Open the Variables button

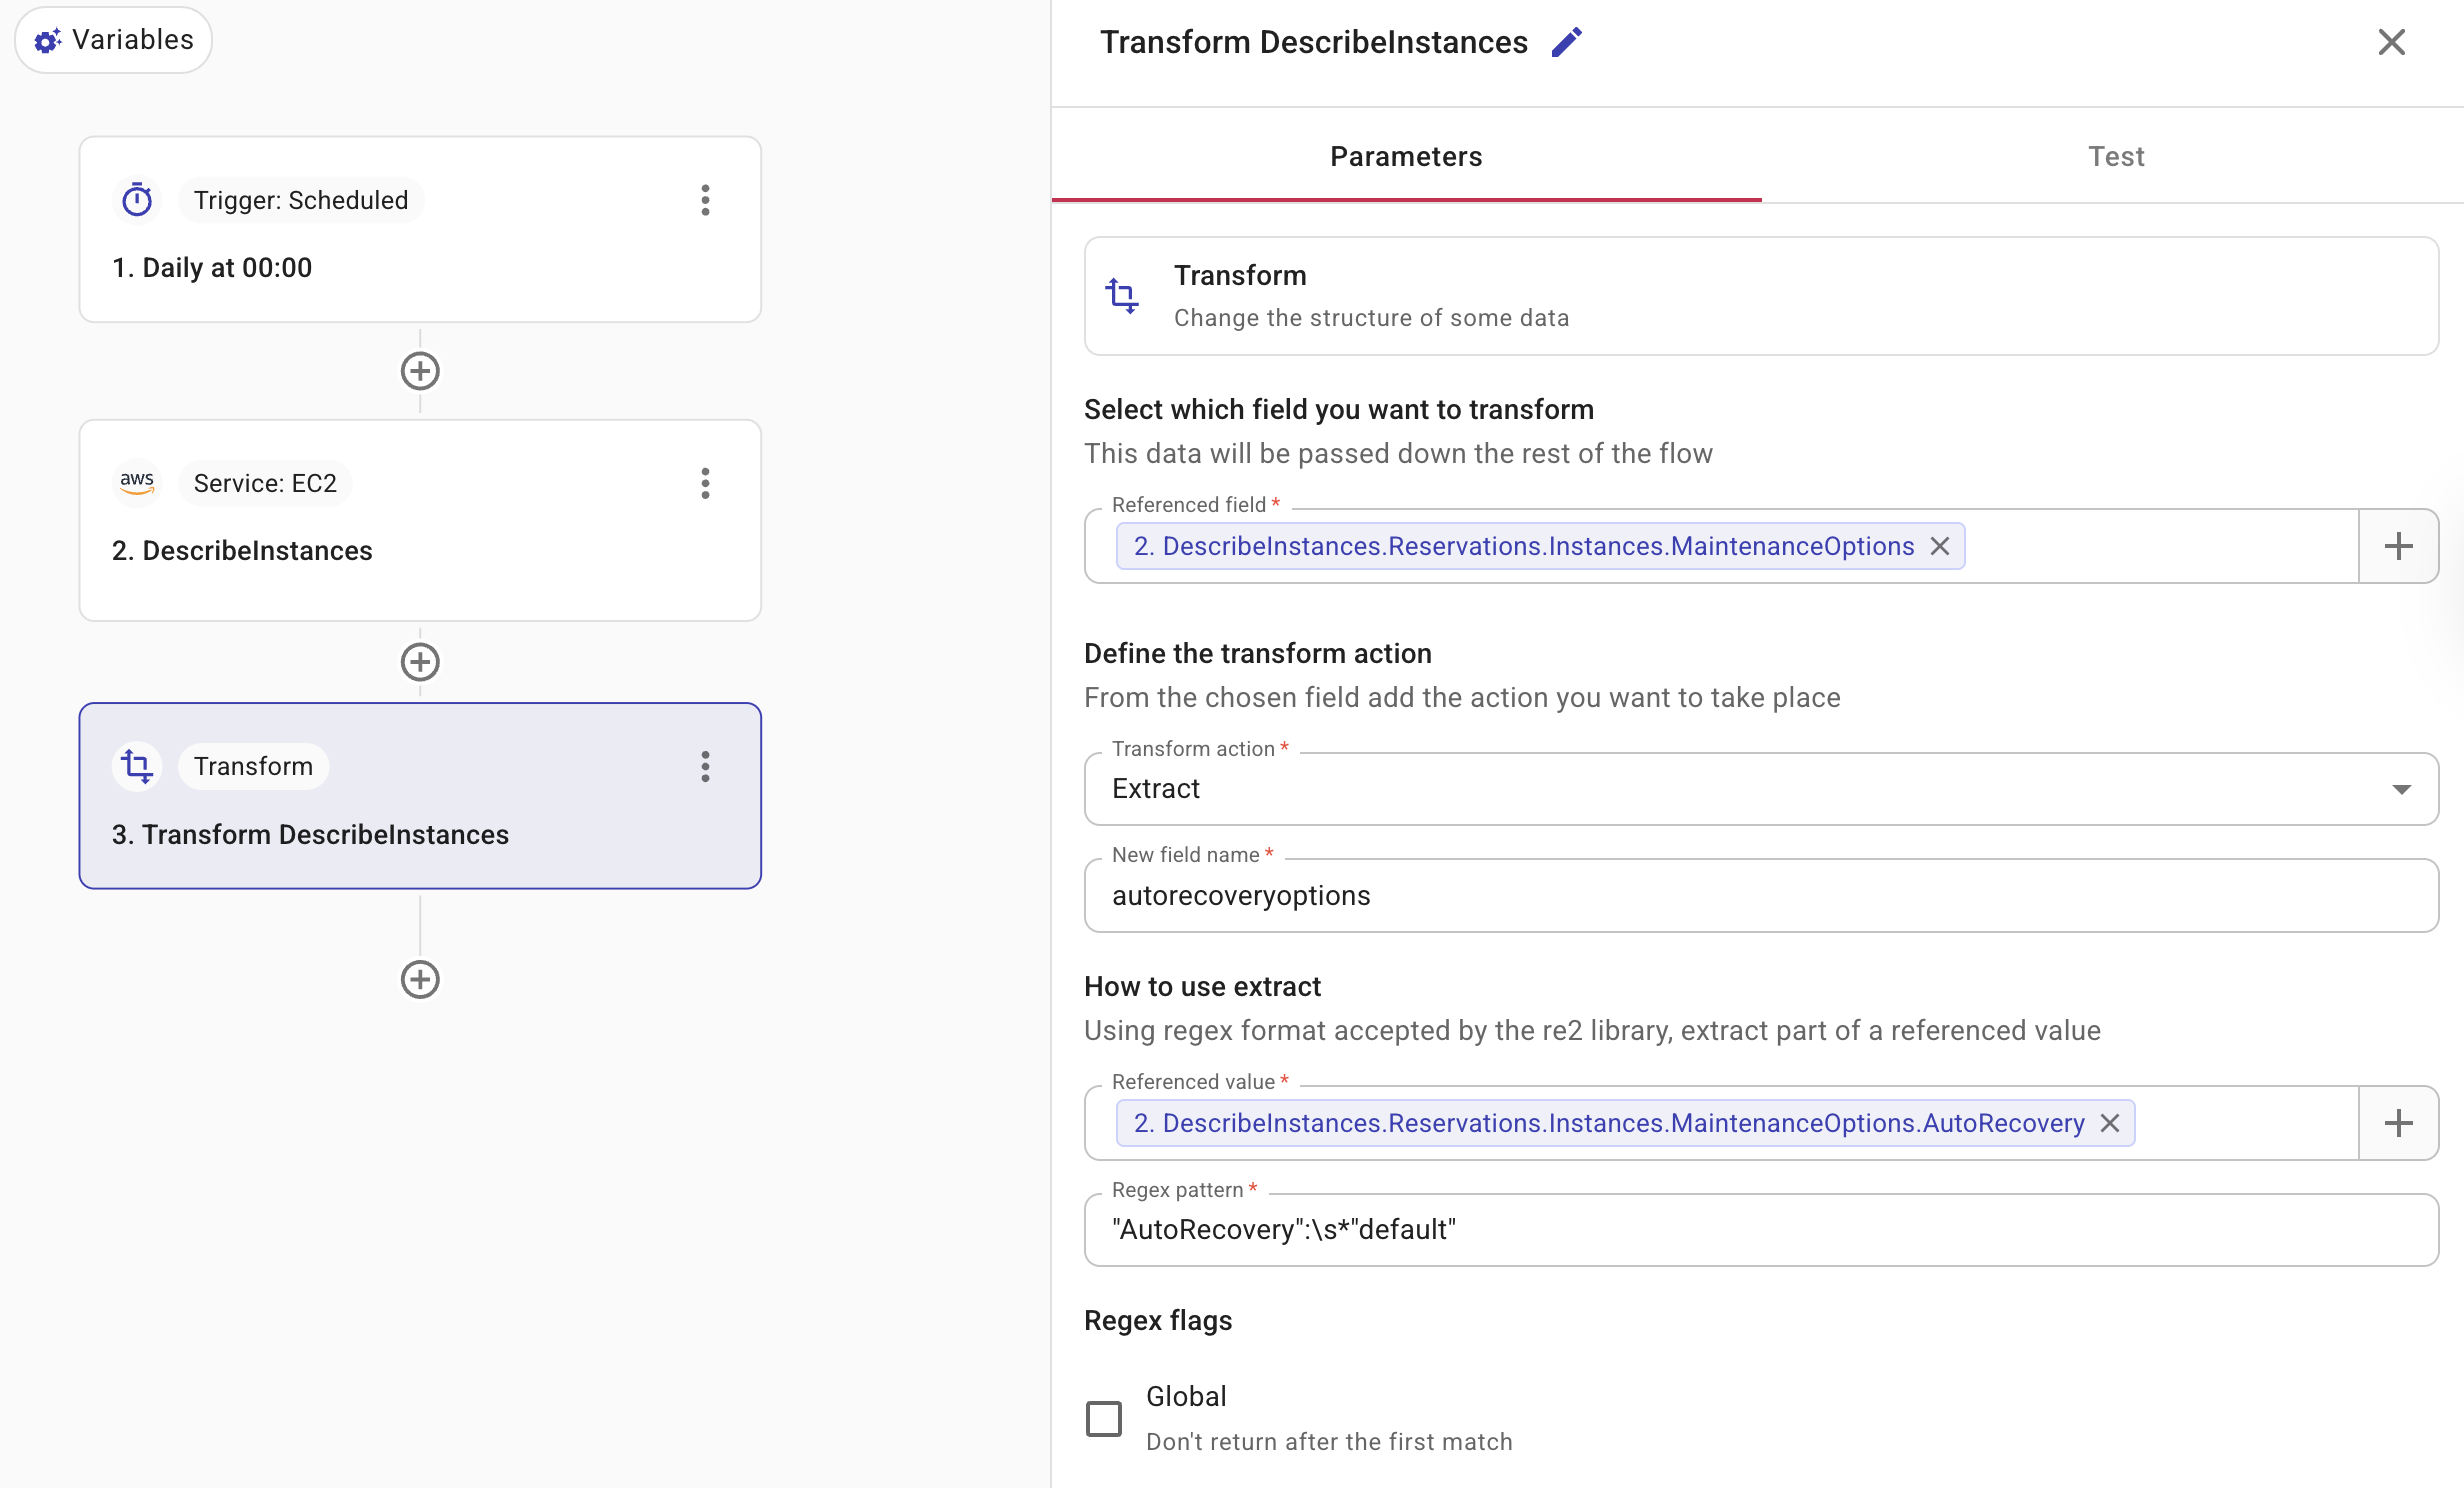(x=114, y=40)
